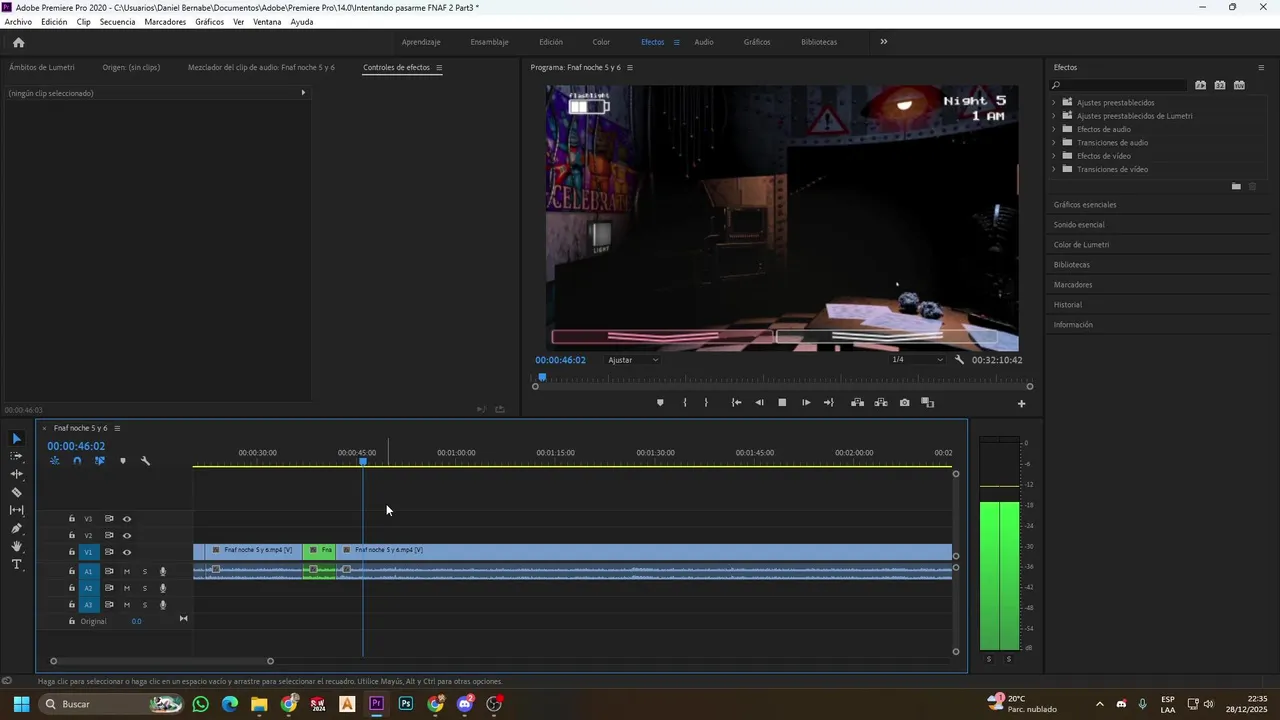The image size is (1280, 720).
Task: Toggle Snap in timeline
Action: pyautogui.click(x=77, y=461)
